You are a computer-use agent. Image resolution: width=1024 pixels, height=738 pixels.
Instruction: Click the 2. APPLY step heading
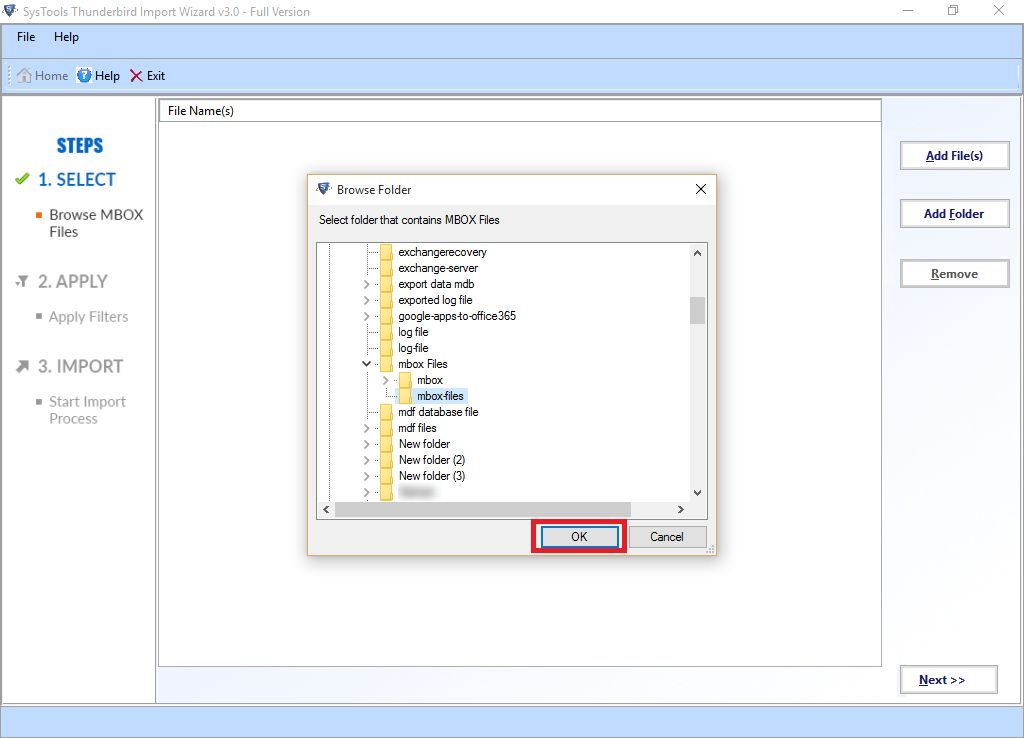coord(72,281)
